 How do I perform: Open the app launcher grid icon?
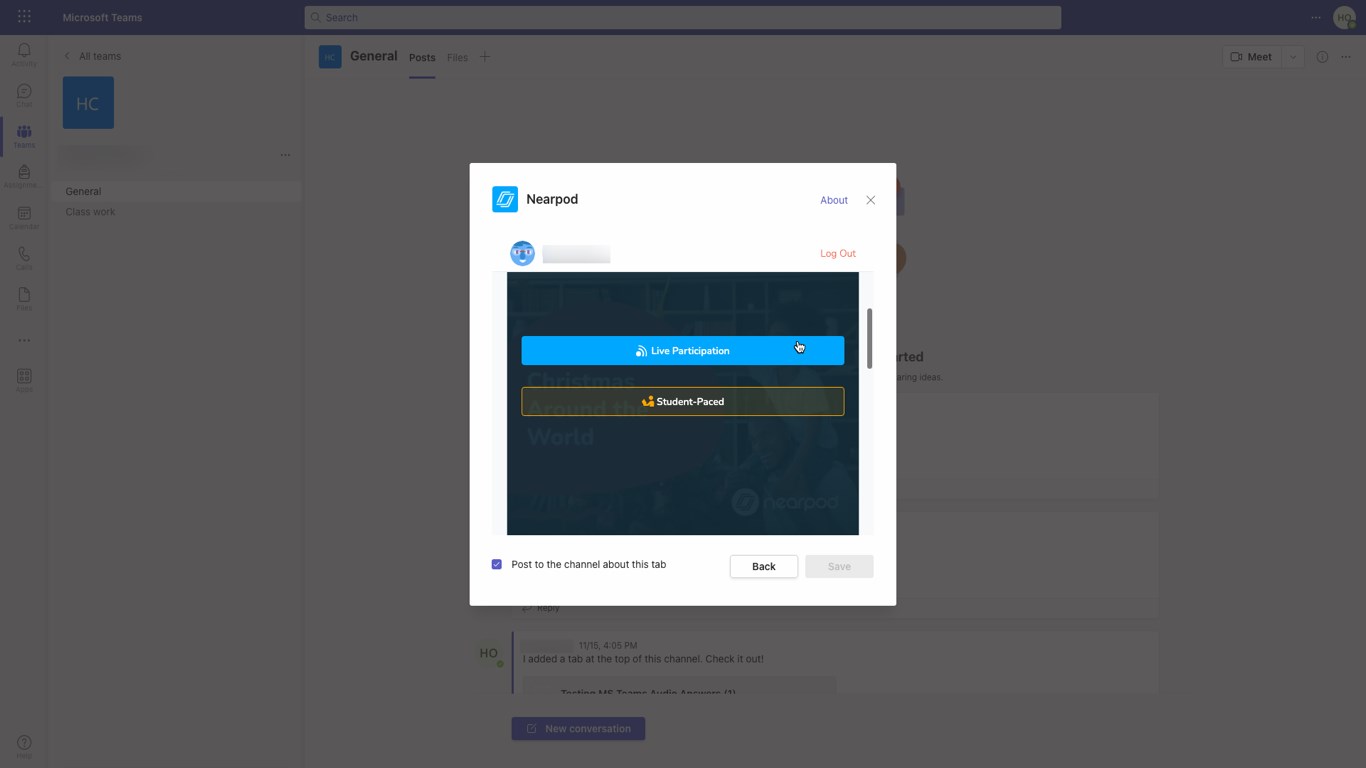pyautogui.click(x=24, y=17)
